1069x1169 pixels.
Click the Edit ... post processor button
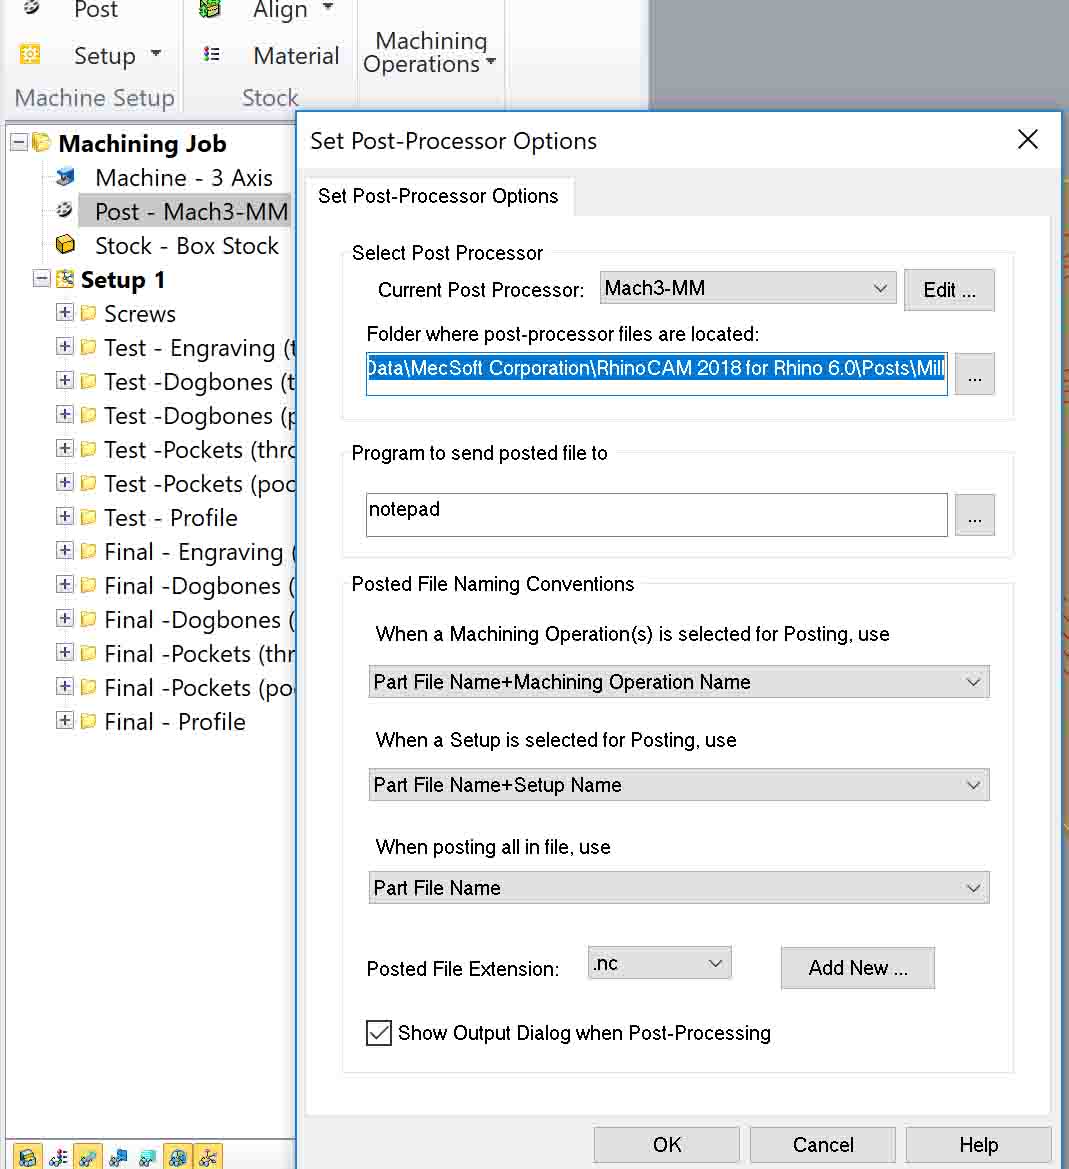tap(949, 290)
